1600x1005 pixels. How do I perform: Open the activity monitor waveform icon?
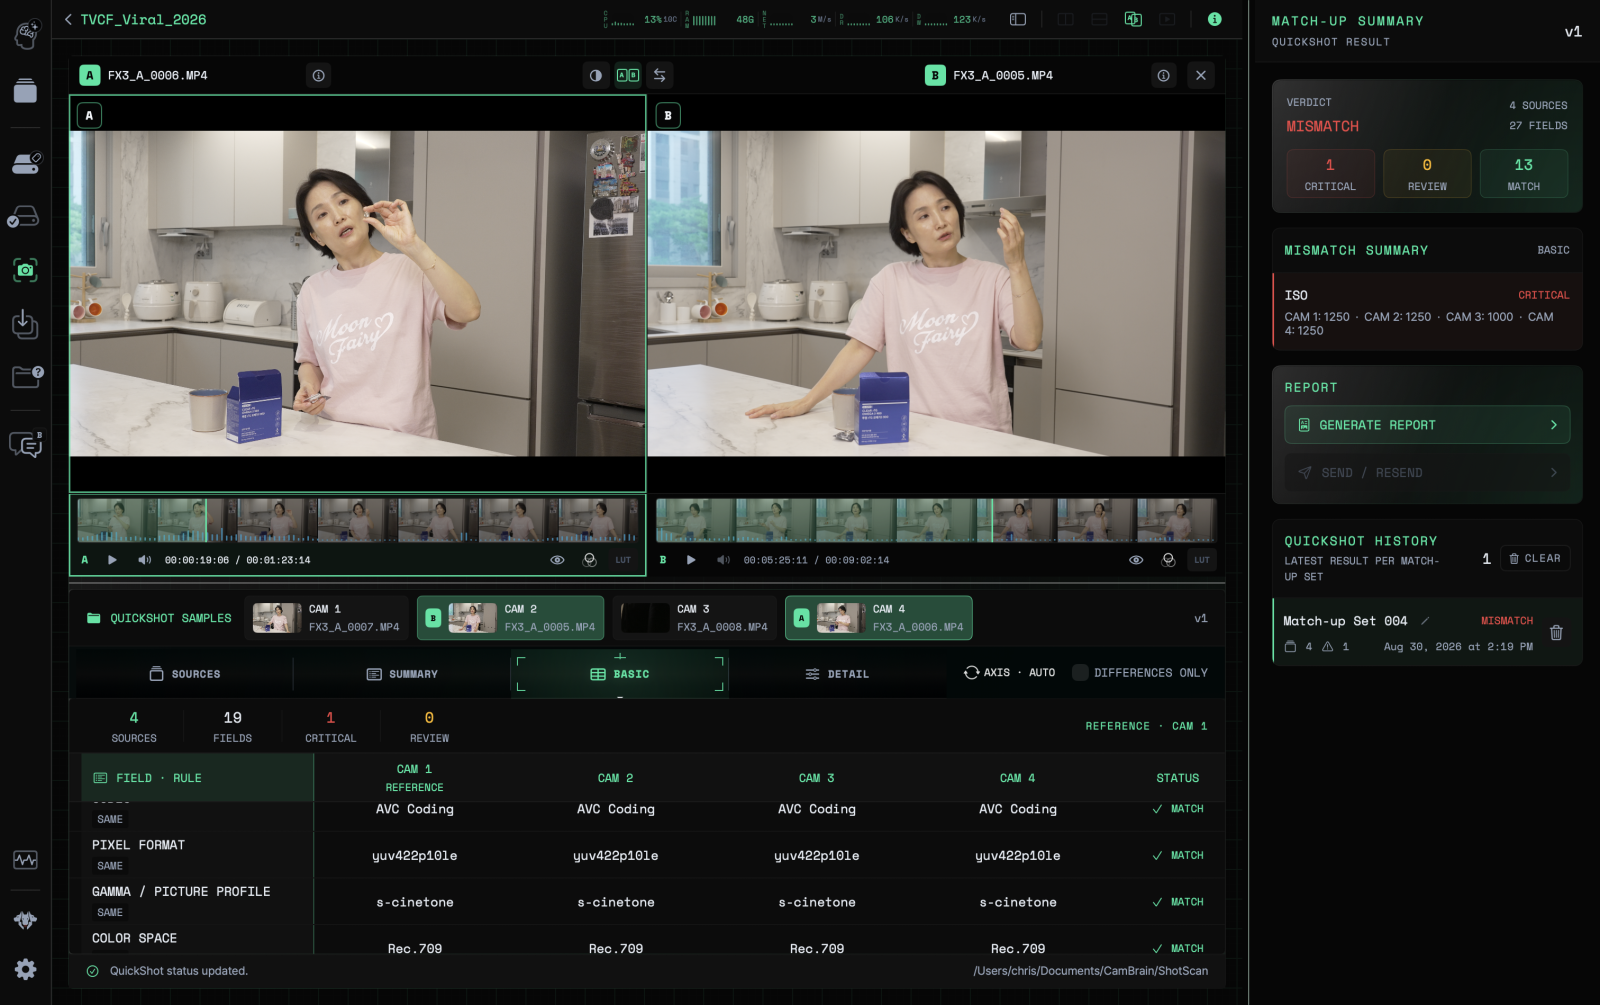pyautogui.click(x=26, y=860)
